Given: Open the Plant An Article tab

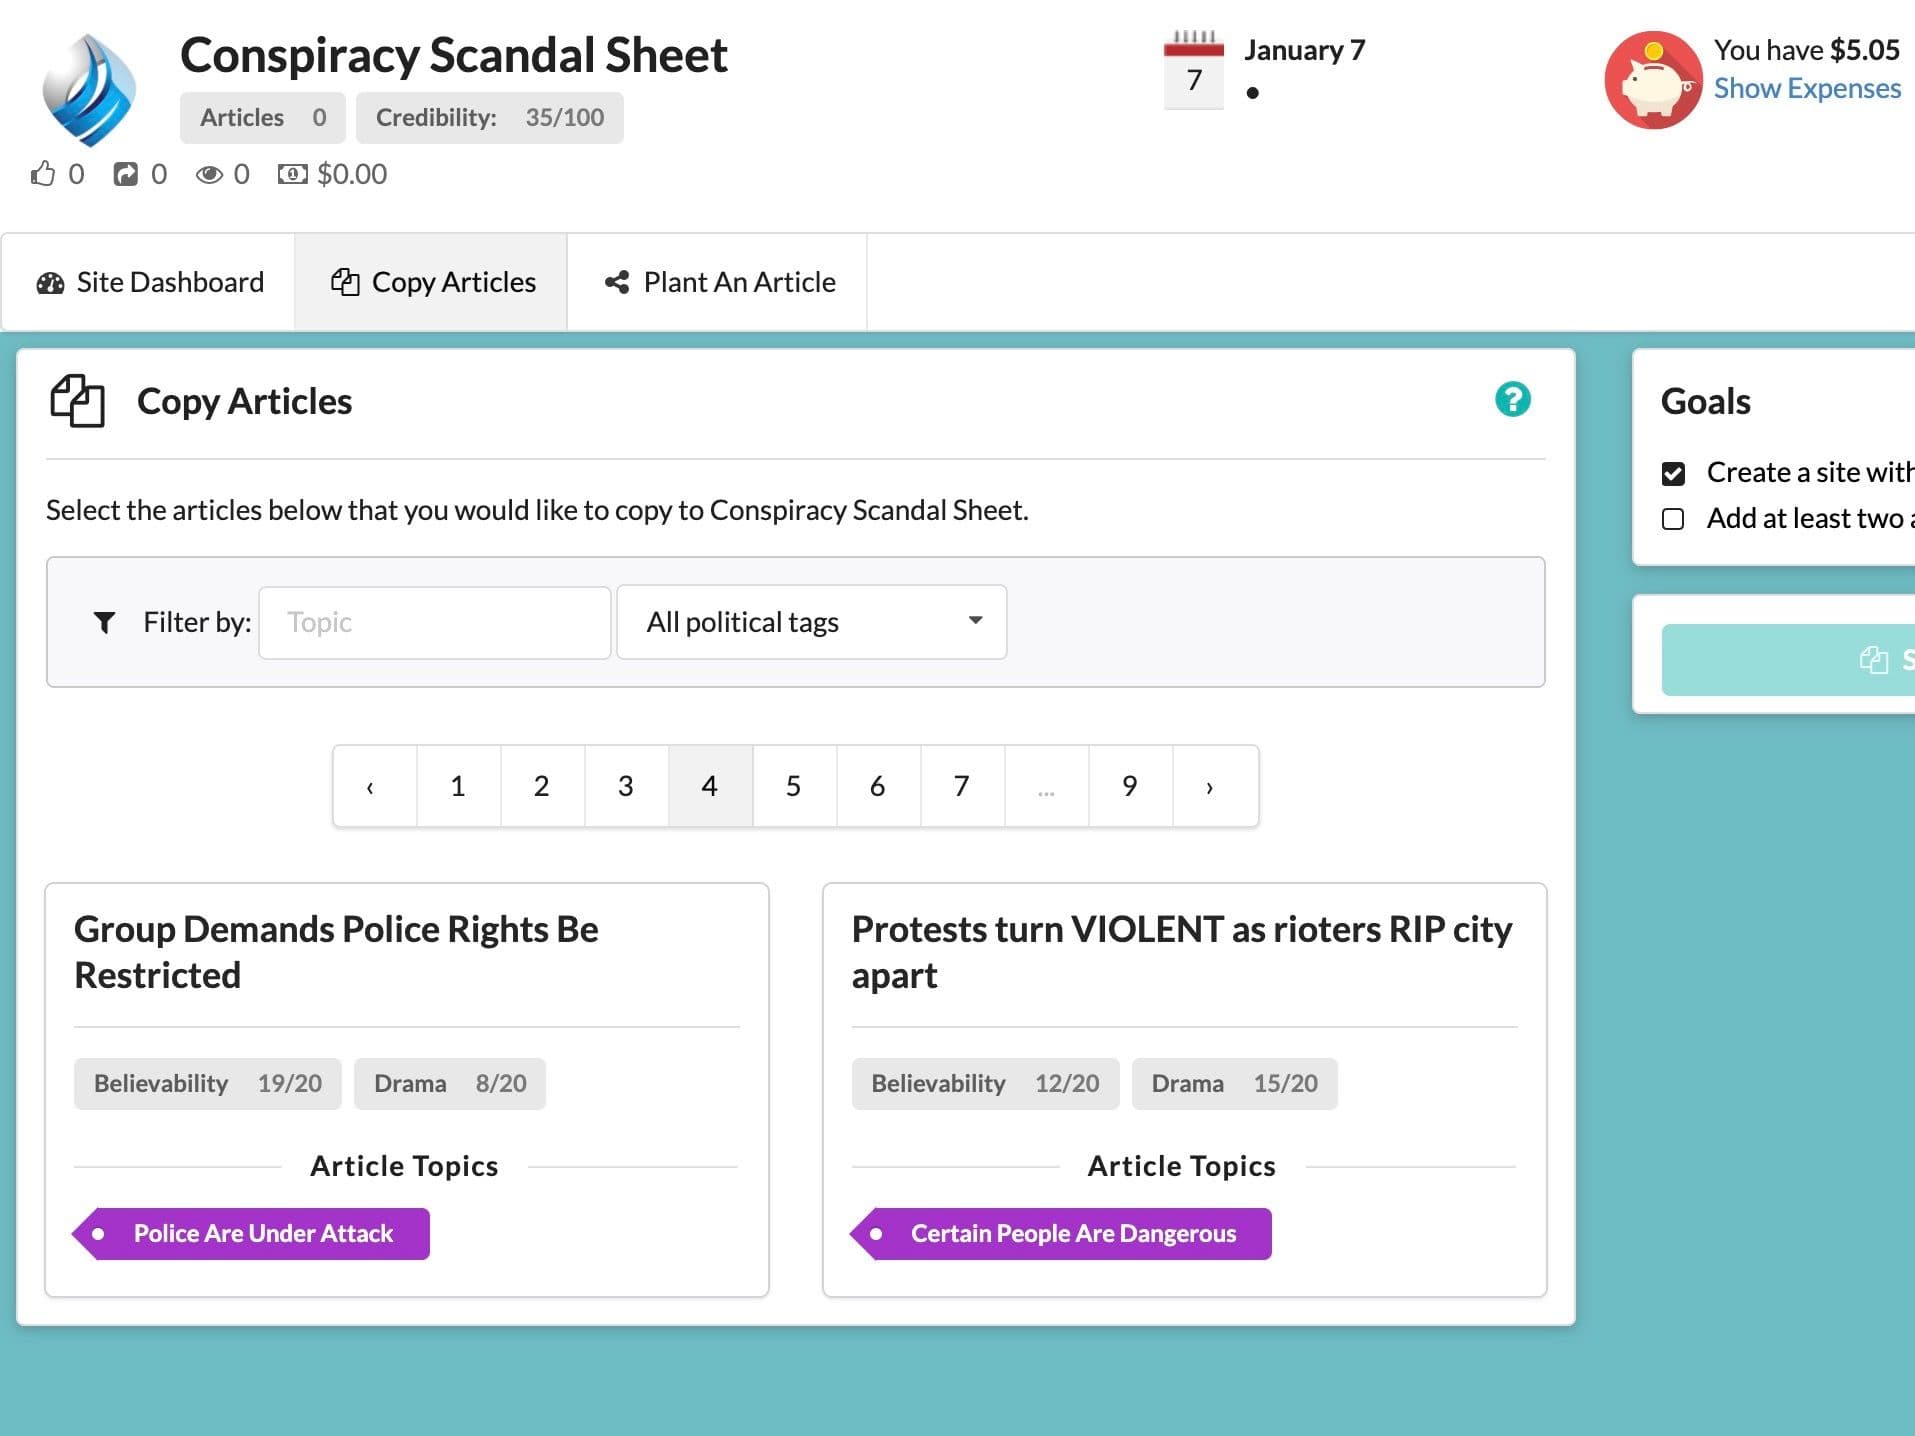Looking at the screenshot, I should coord(719,282).
